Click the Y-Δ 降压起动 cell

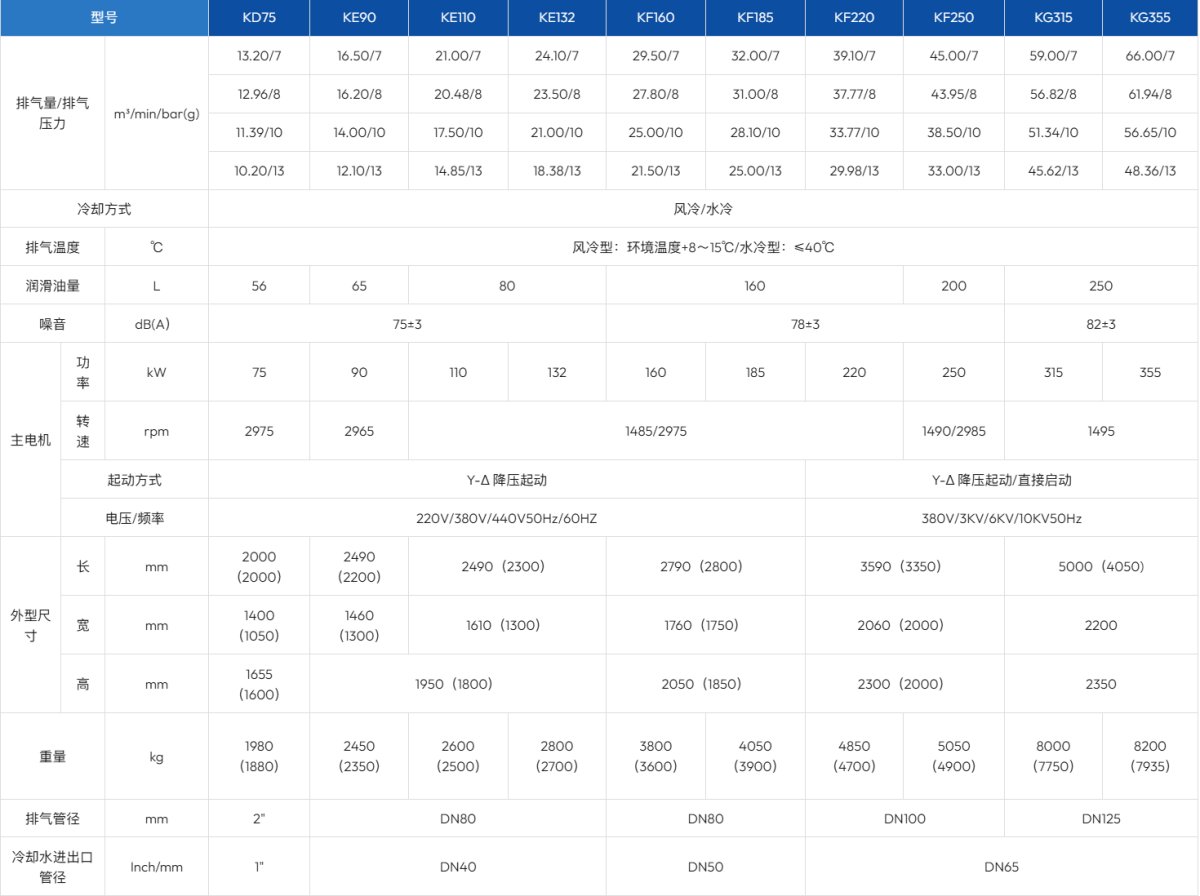[x=506, y=479]
